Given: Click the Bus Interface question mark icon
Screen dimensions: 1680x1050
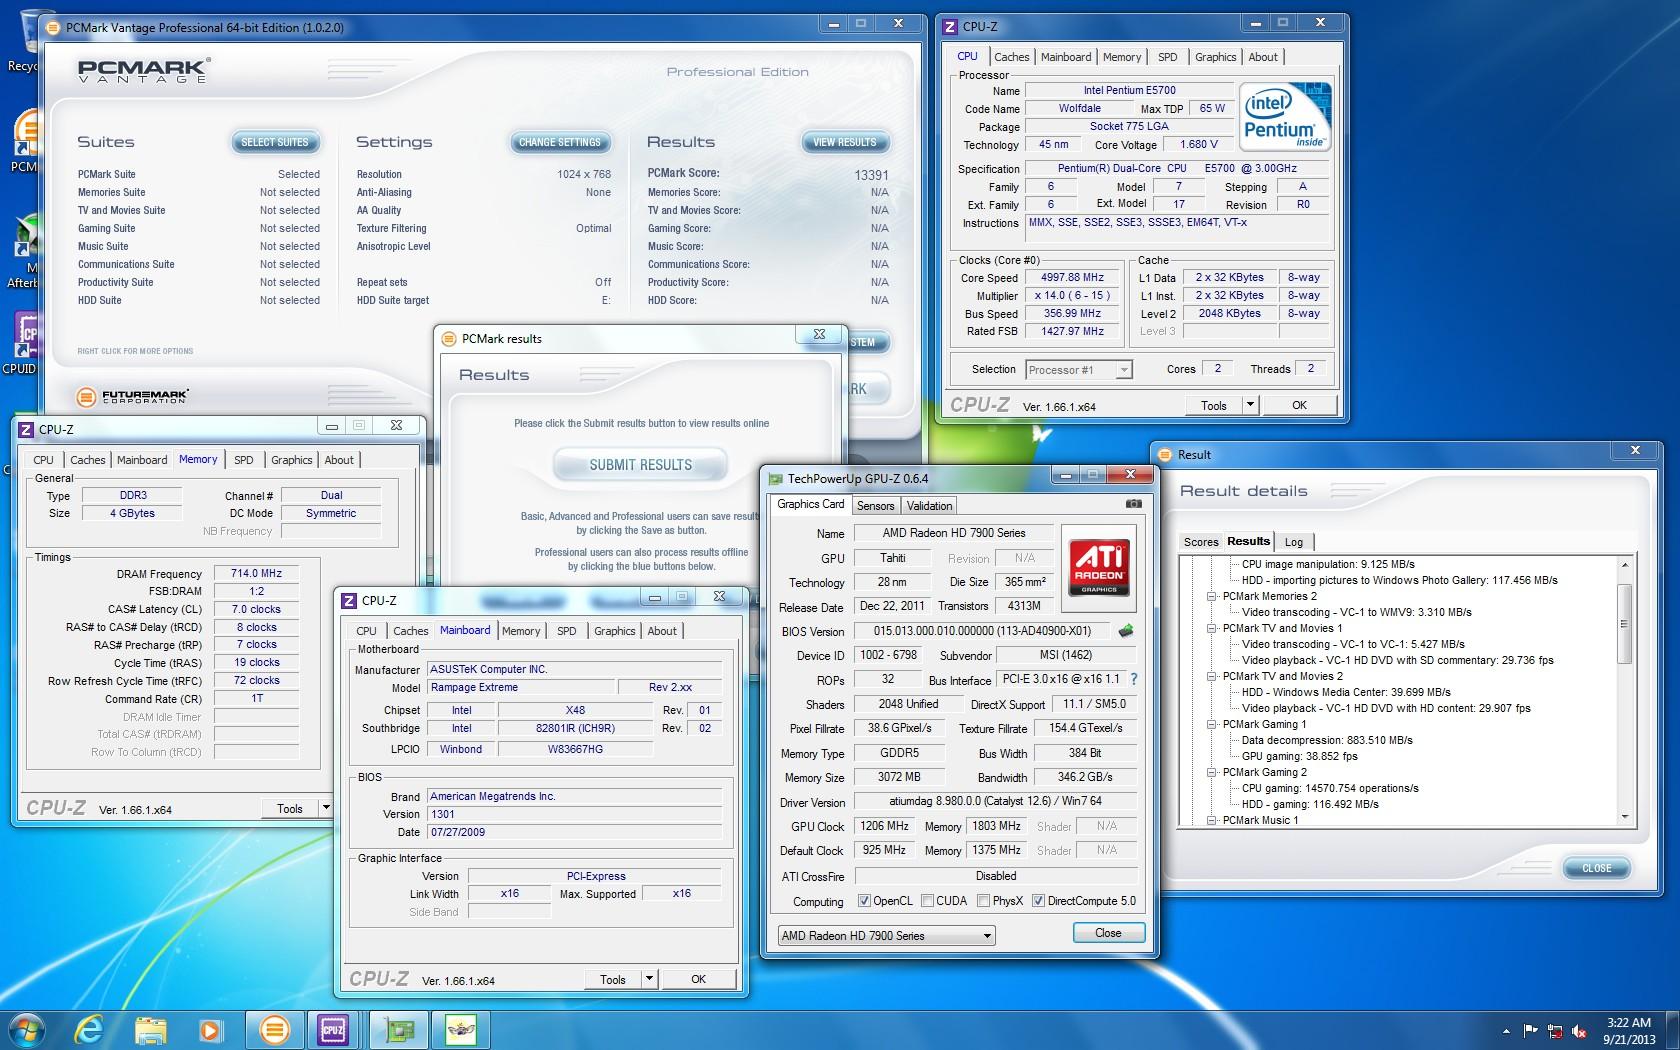Looking at the screenshot, I should [x=1133, y=679].
